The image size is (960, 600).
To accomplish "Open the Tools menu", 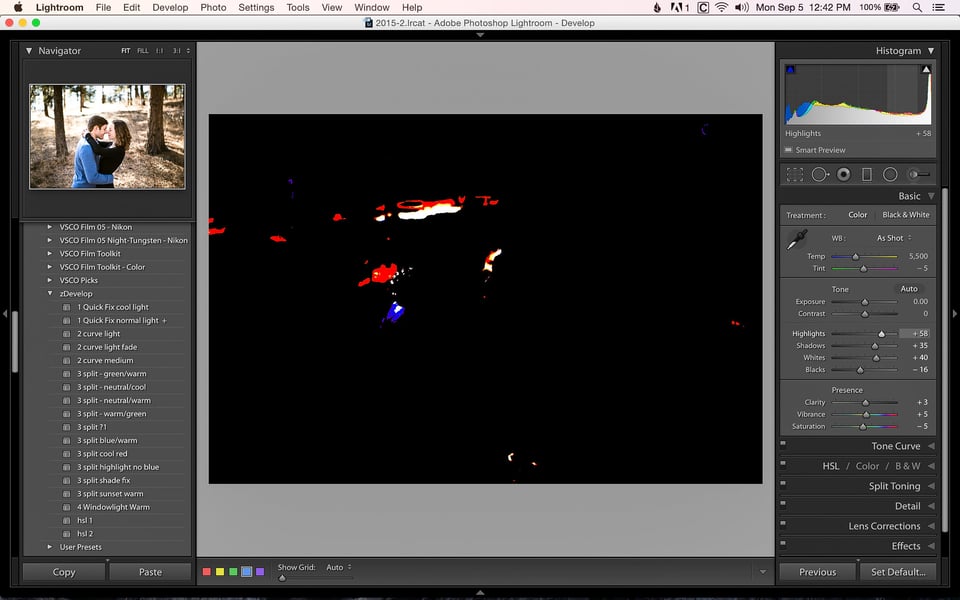I will [x=298, y=7].
